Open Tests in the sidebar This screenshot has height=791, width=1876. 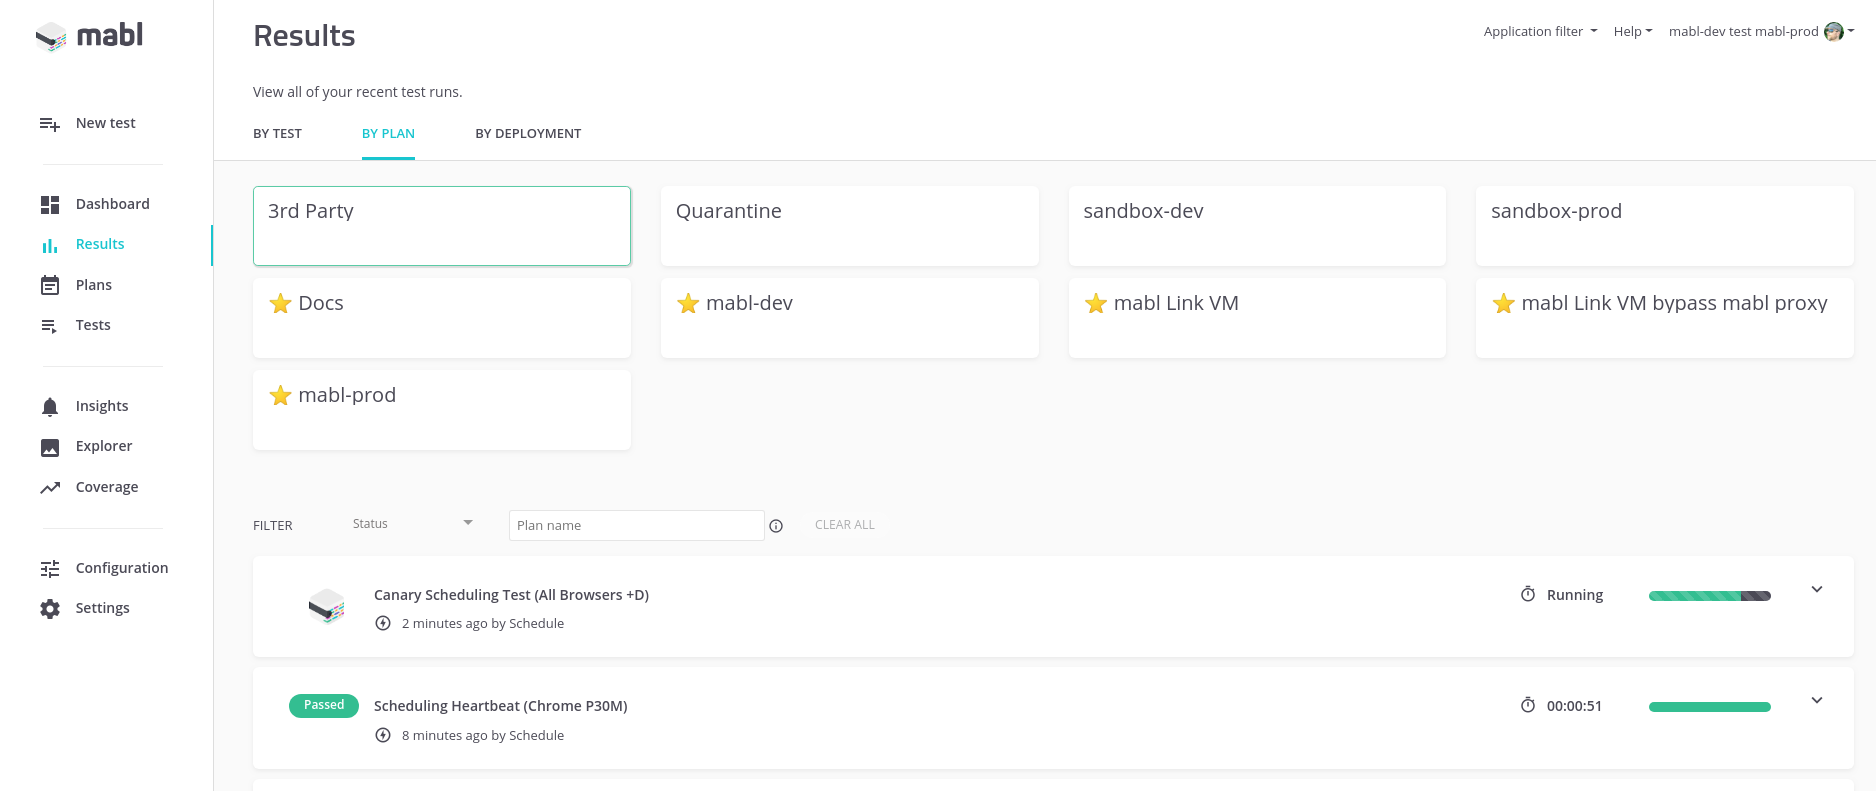(x=93, y=325)
